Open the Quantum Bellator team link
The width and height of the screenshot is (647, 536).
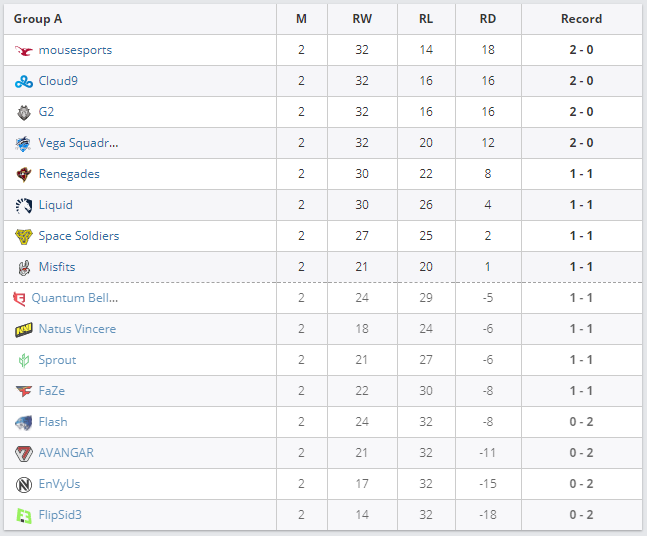click(74, 298)
